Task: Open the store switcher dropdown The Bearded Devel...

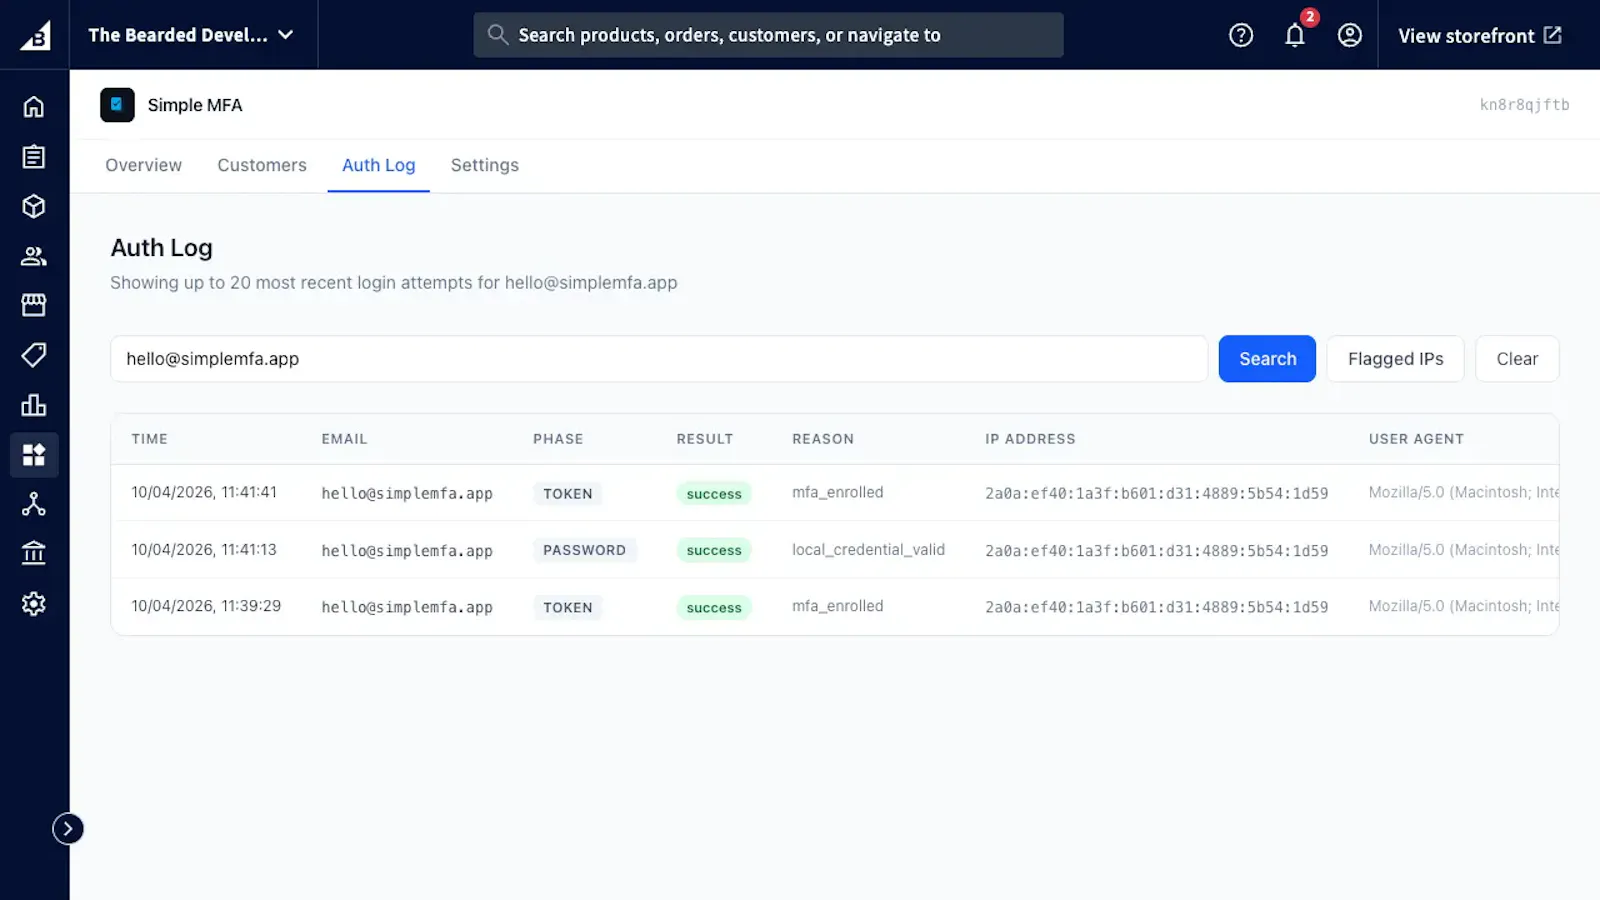Action: pyautogui.click(x=192, y=35)
